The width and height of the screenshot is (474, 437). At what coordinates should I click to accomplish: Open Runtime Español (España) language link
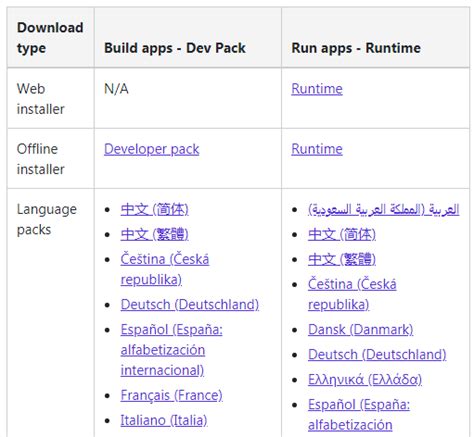tap(359, 415)
